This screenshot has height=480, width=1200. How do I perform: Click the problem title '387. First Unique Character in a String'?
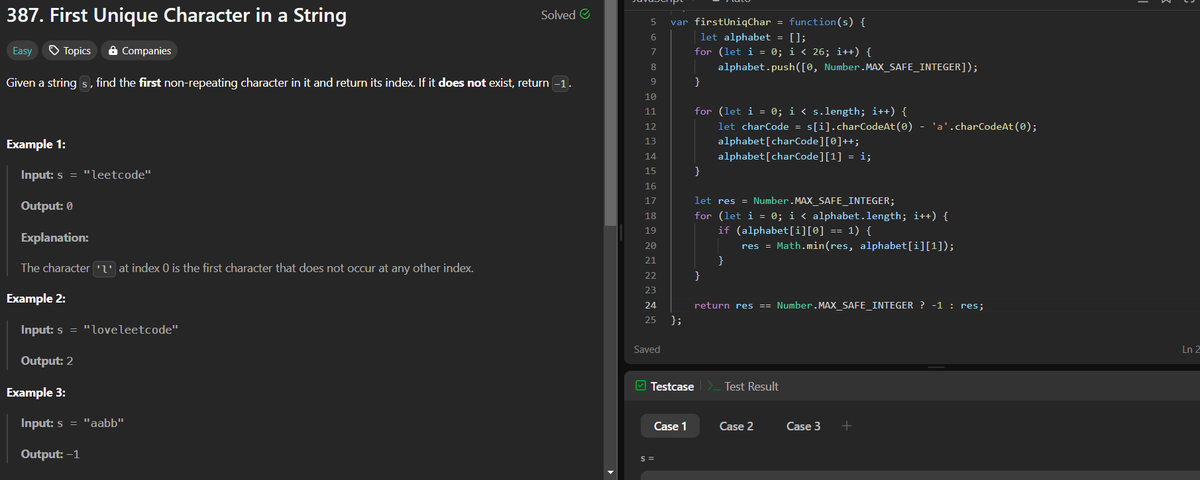pos(177,15)
